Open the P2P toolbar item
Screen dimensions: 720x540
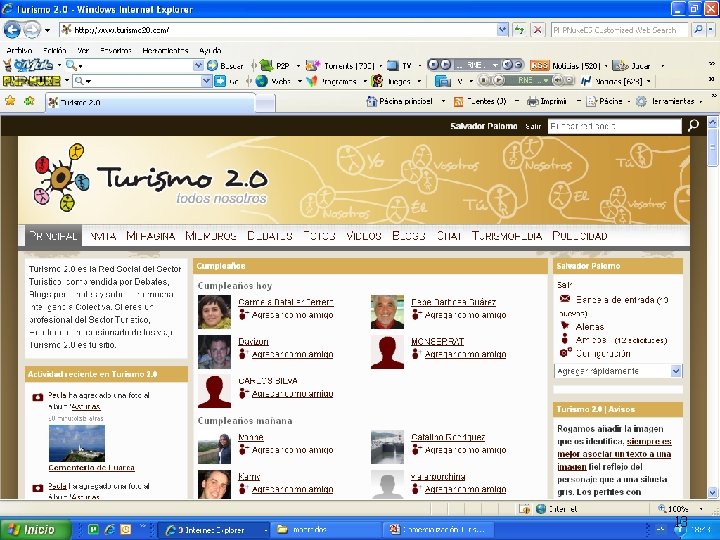tap(277, 66)
